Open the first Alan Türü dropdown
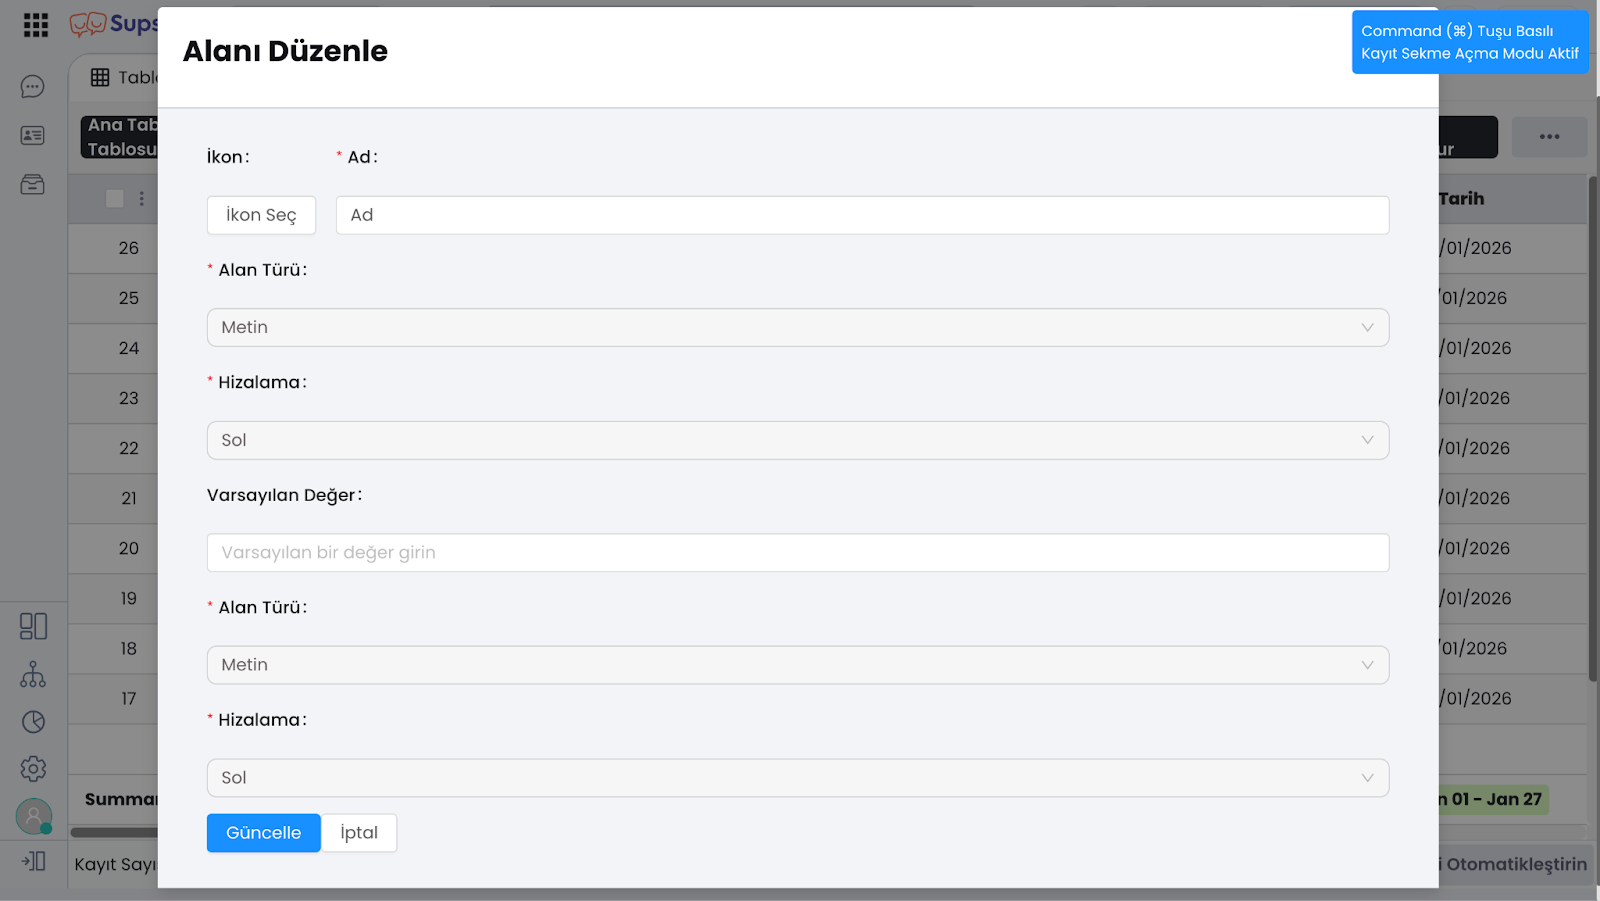This screenshot has width=1600, height=901. [x=797, y=328]
